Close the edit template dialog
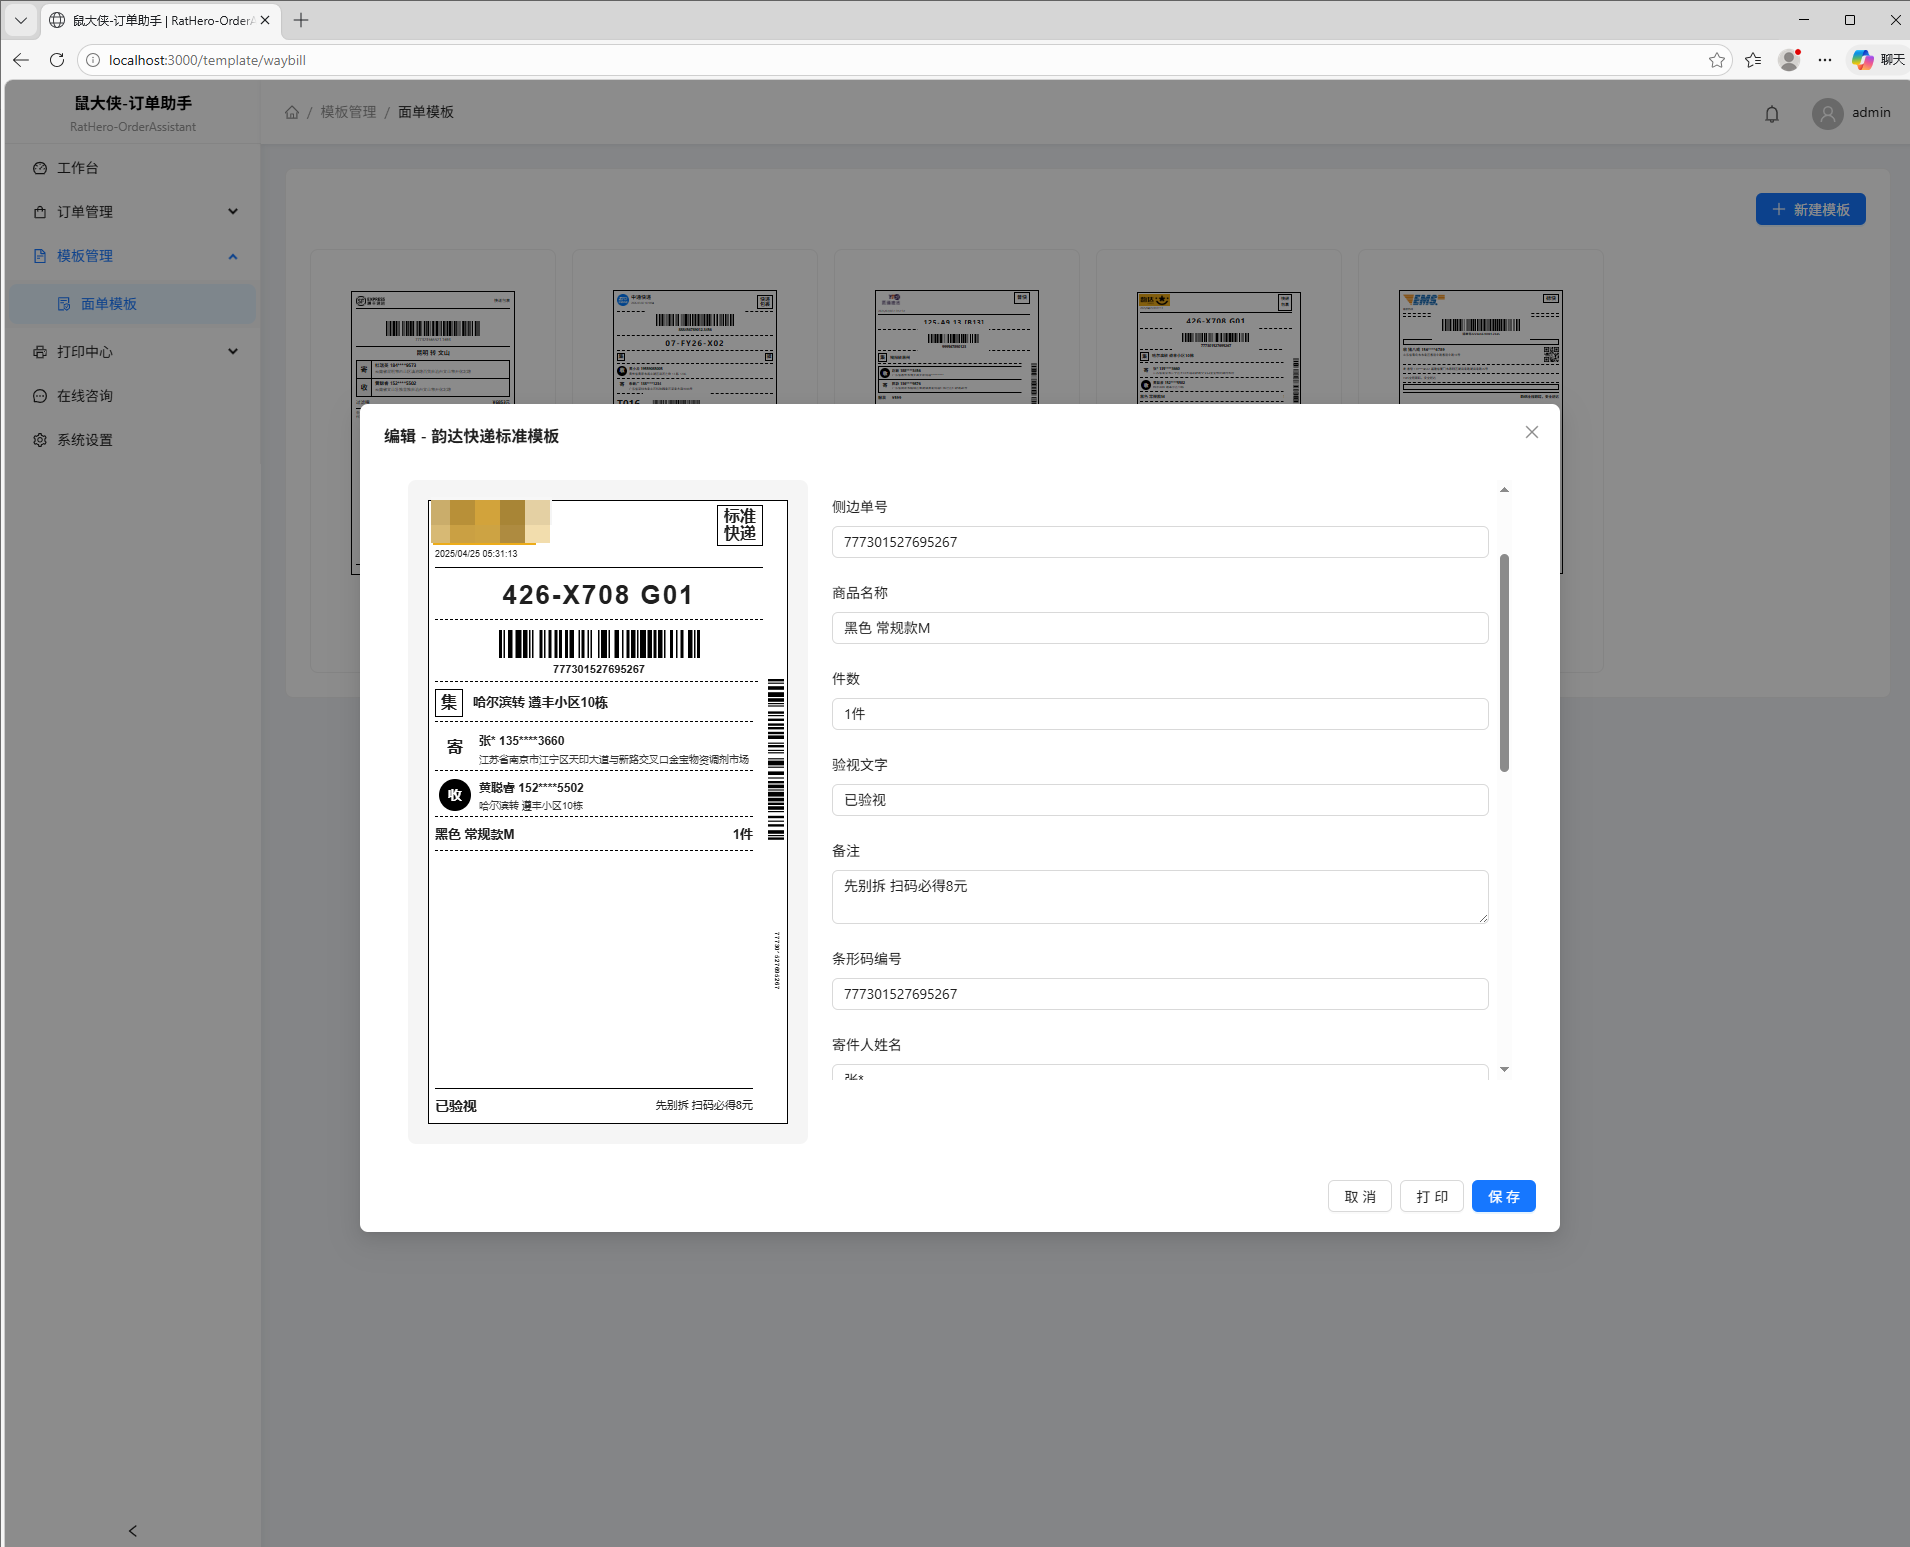This screenshot has width=1910, height=1547. pyautogui.click(x=1531, y=432)
